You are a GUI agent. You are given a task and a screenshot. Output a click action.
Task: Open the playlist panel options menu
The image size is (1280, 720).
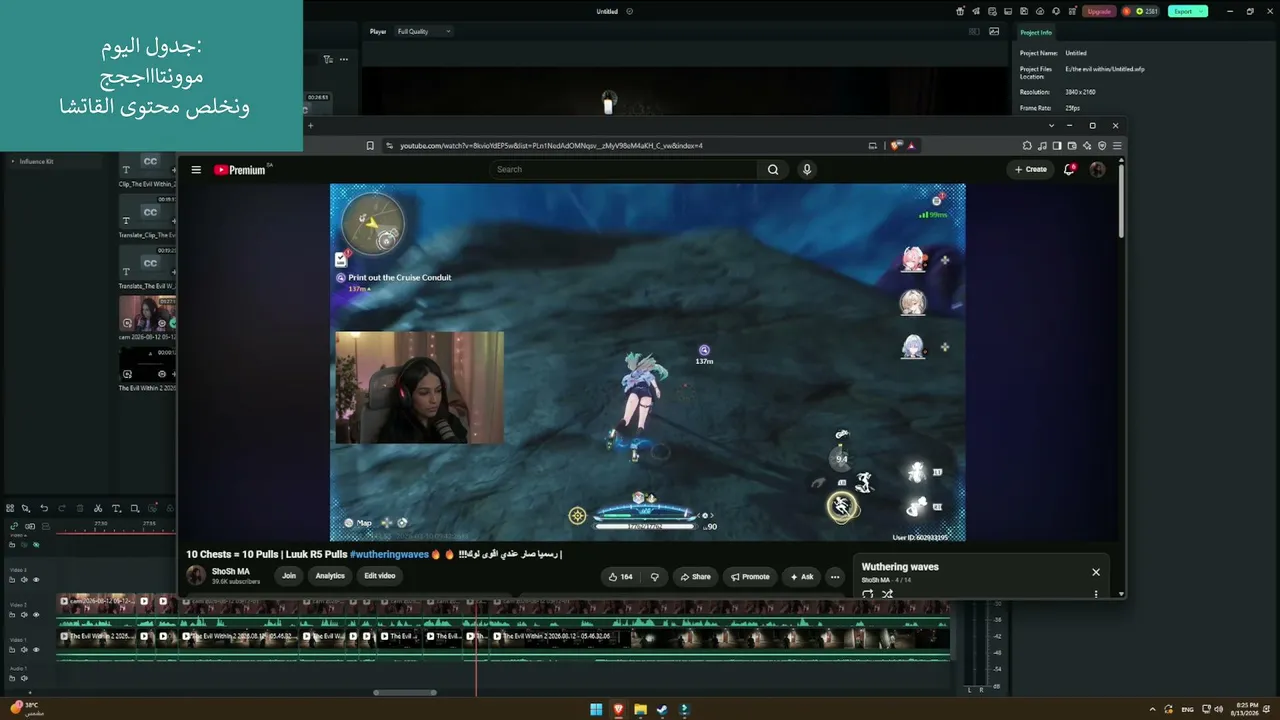(x=1096, y=594)
